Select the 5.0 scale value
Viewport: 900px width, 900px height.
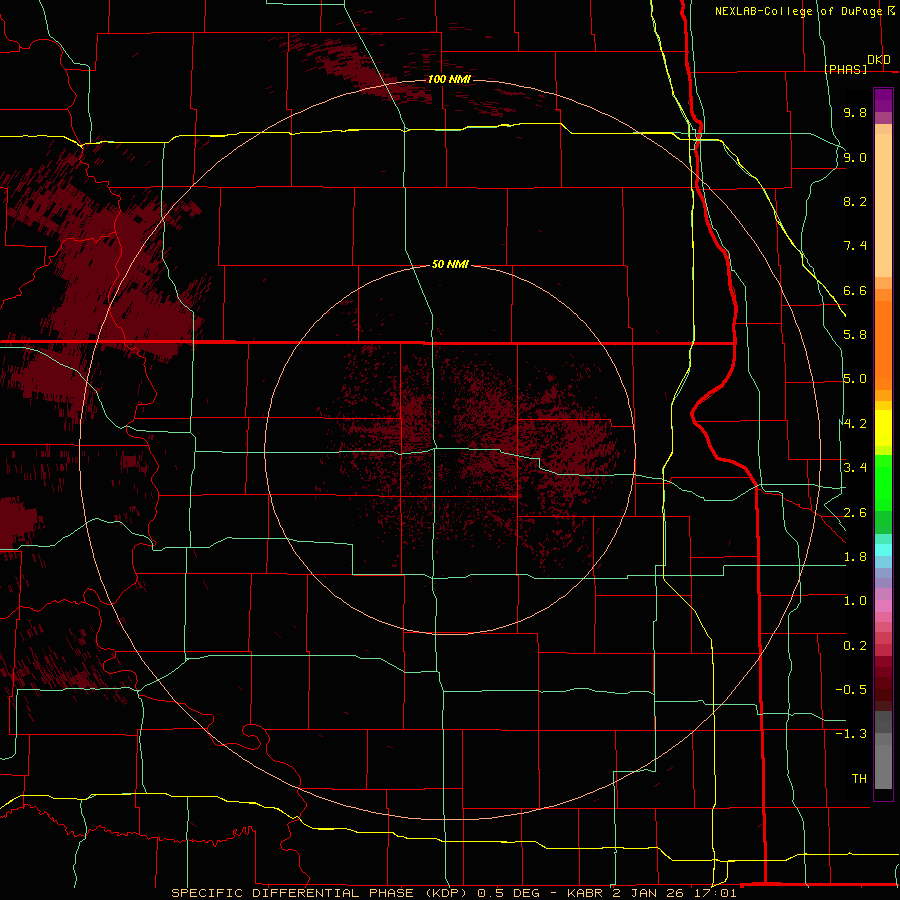pos(855,379)
